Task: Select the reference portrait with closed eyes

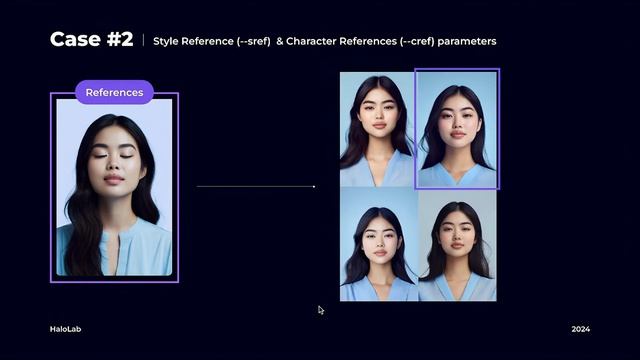Action: (114, 187)
